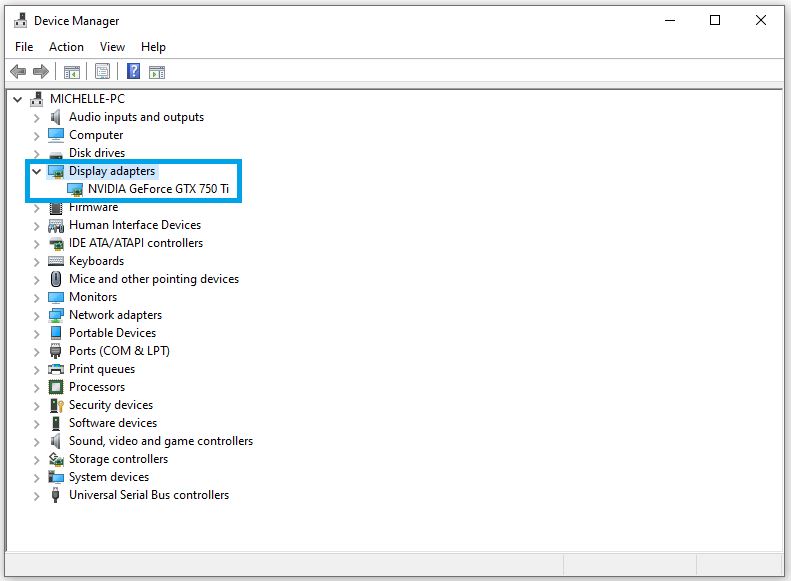Click the Portable Devices icon
The image size is (791, 581).
(x=55, y=333)
